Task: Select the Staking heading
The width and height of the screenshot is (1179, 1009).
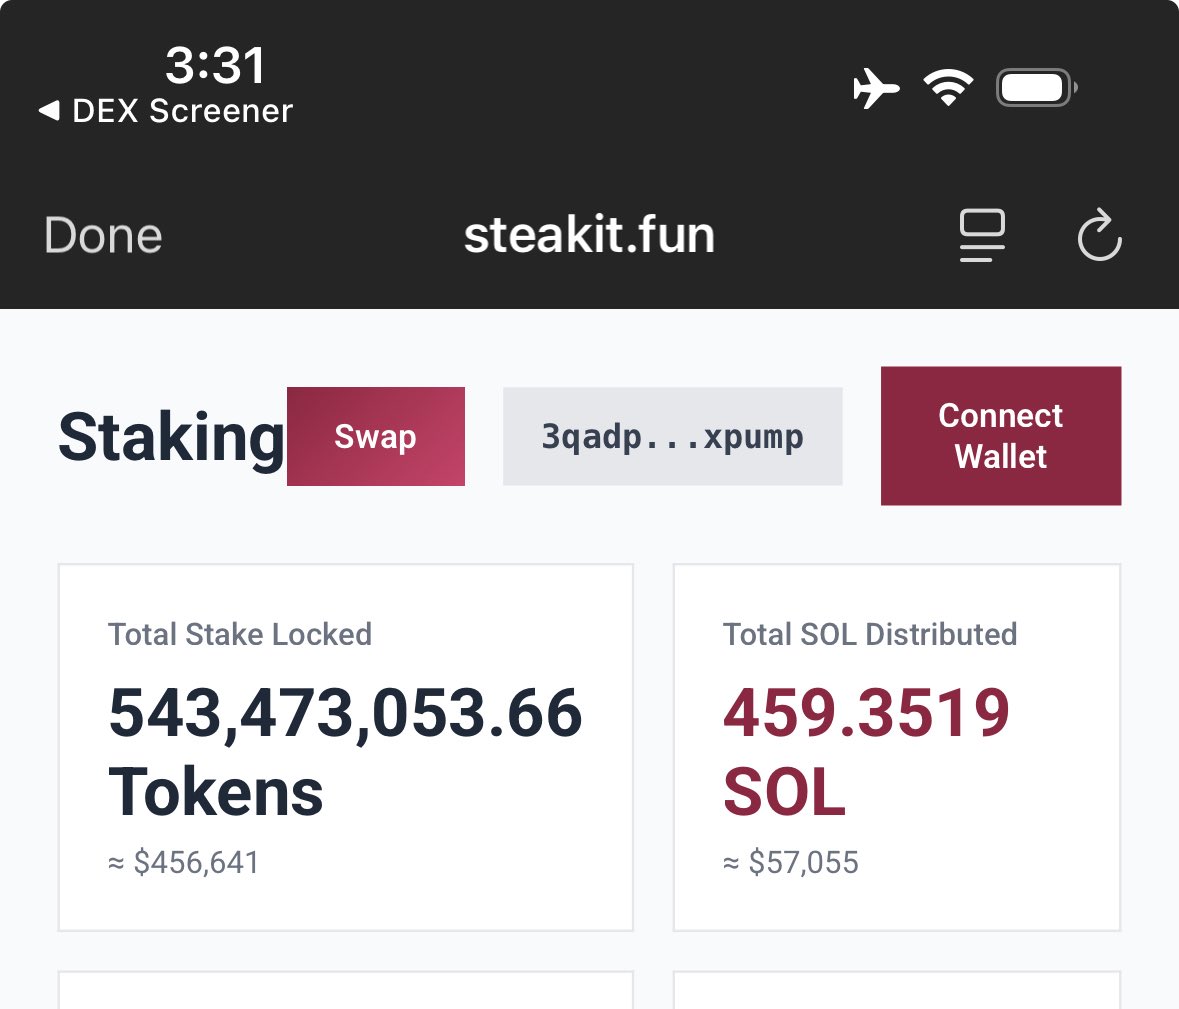Action: point(171,438)
